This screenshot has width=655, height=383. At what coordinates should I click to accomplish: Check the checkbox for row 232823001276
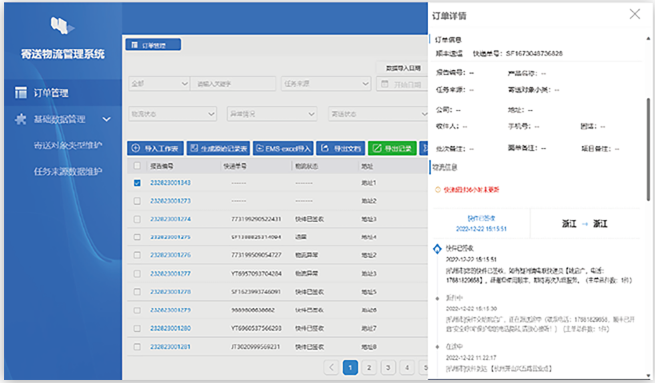(137, 255)
